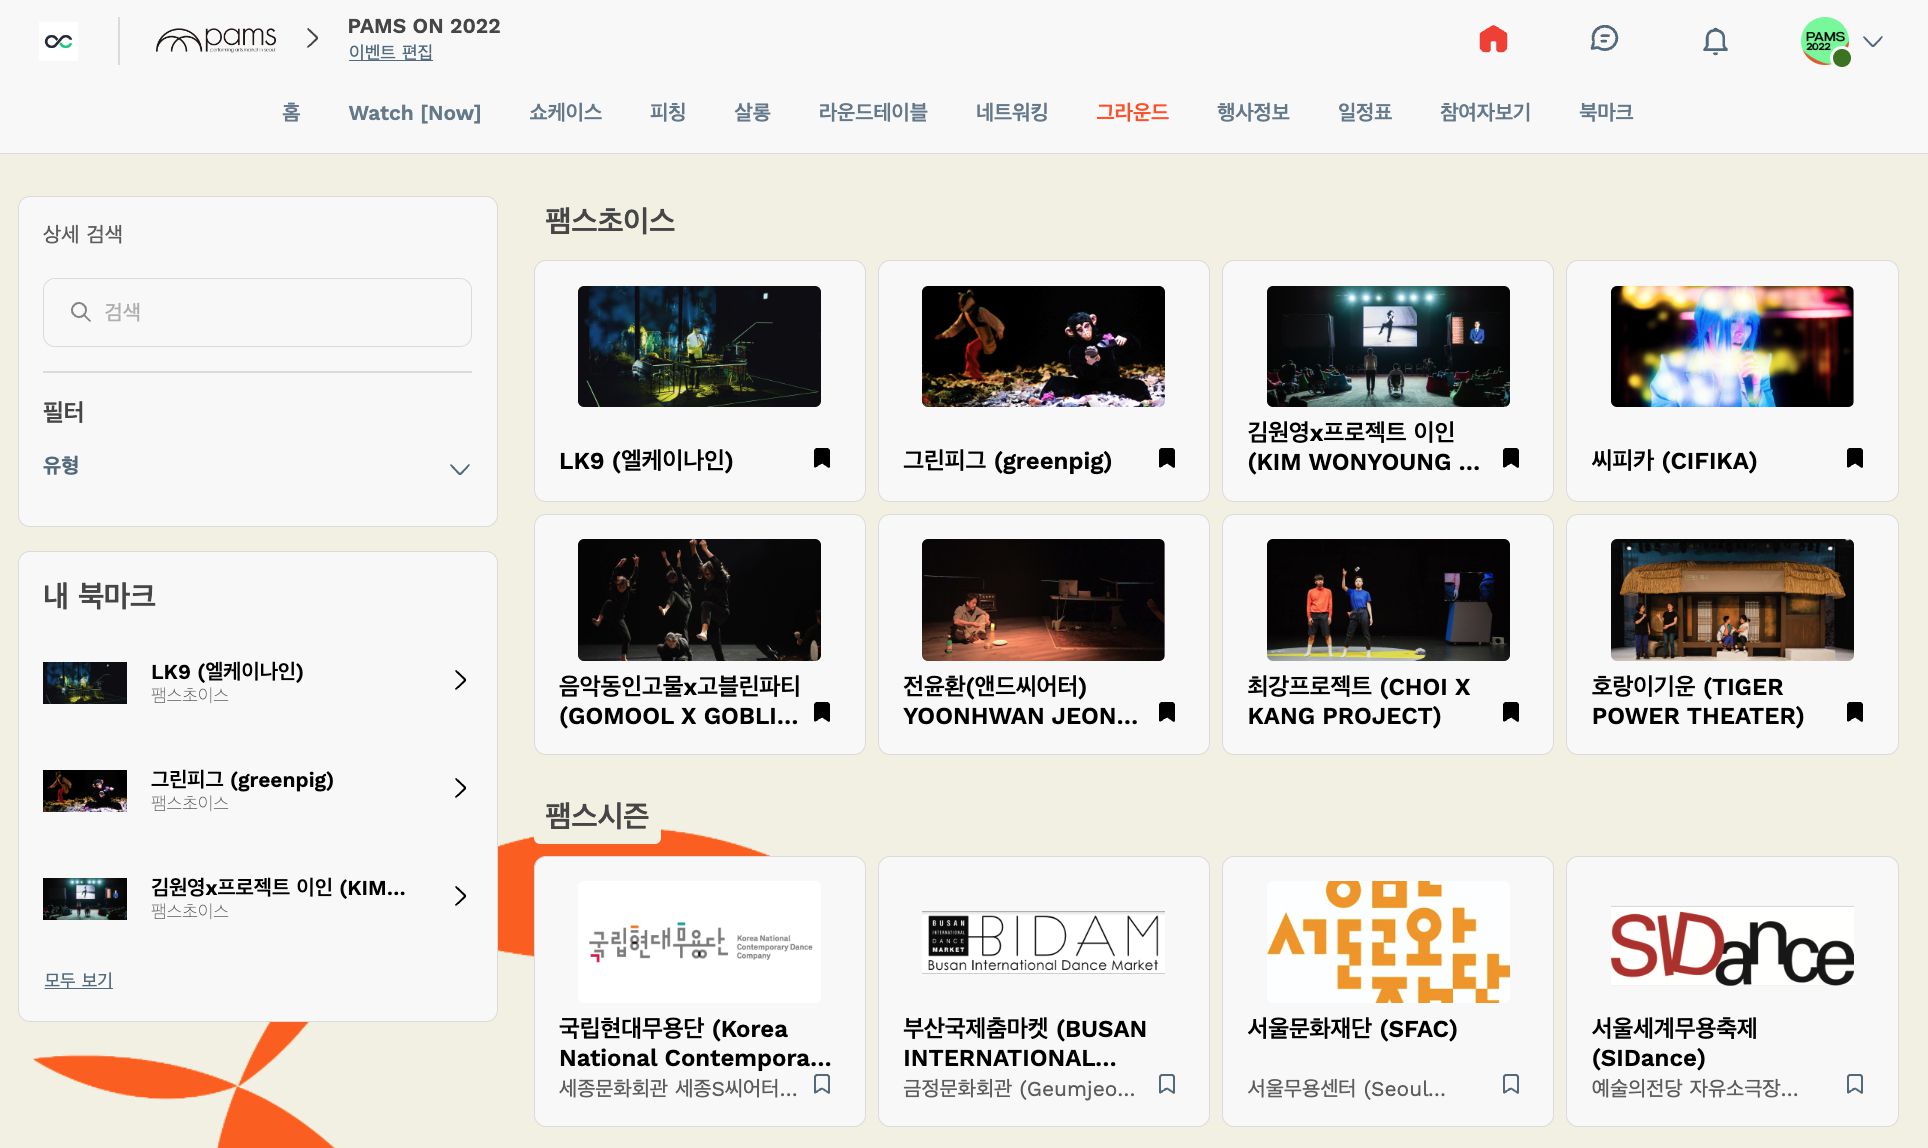Open the 네트워킹 tab
The image size is (1928, 1148).
[x=1012, y=112]
